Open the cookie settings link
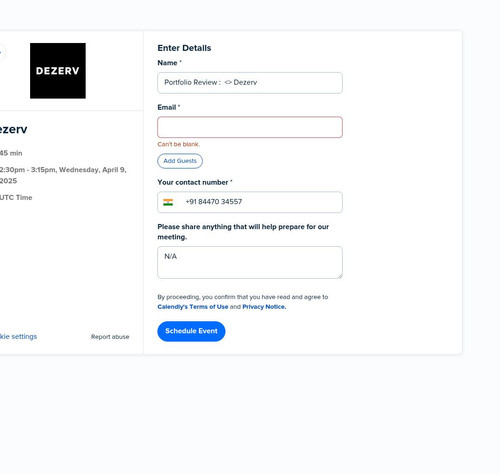This screenshot has width=500, height=474. pos(18,337)
